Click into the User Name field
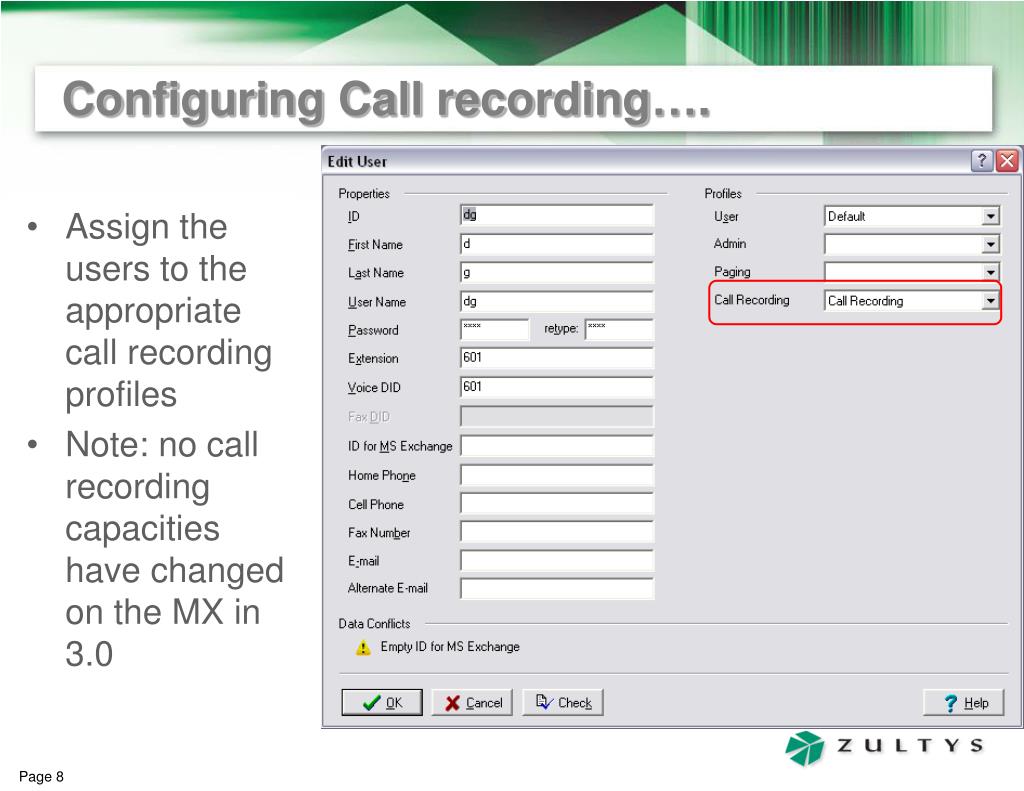1024x791 pixels. [x=557, y=301]
